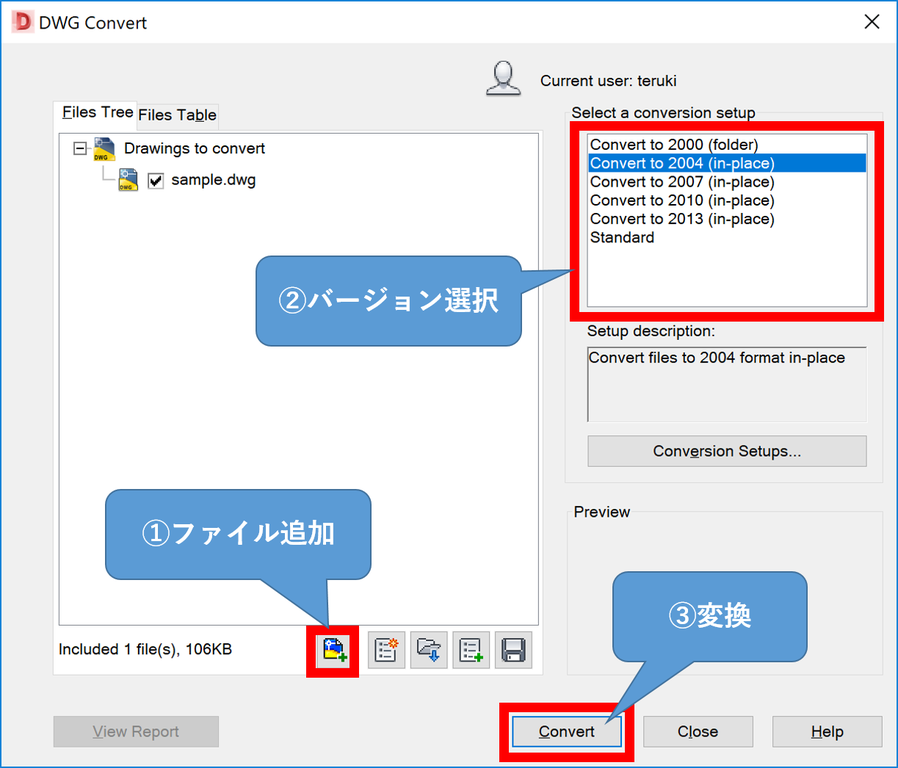898x768 pixels.
Task: Click the Included 1 file(s), 106KB status
Action: (x=145, y=649)
